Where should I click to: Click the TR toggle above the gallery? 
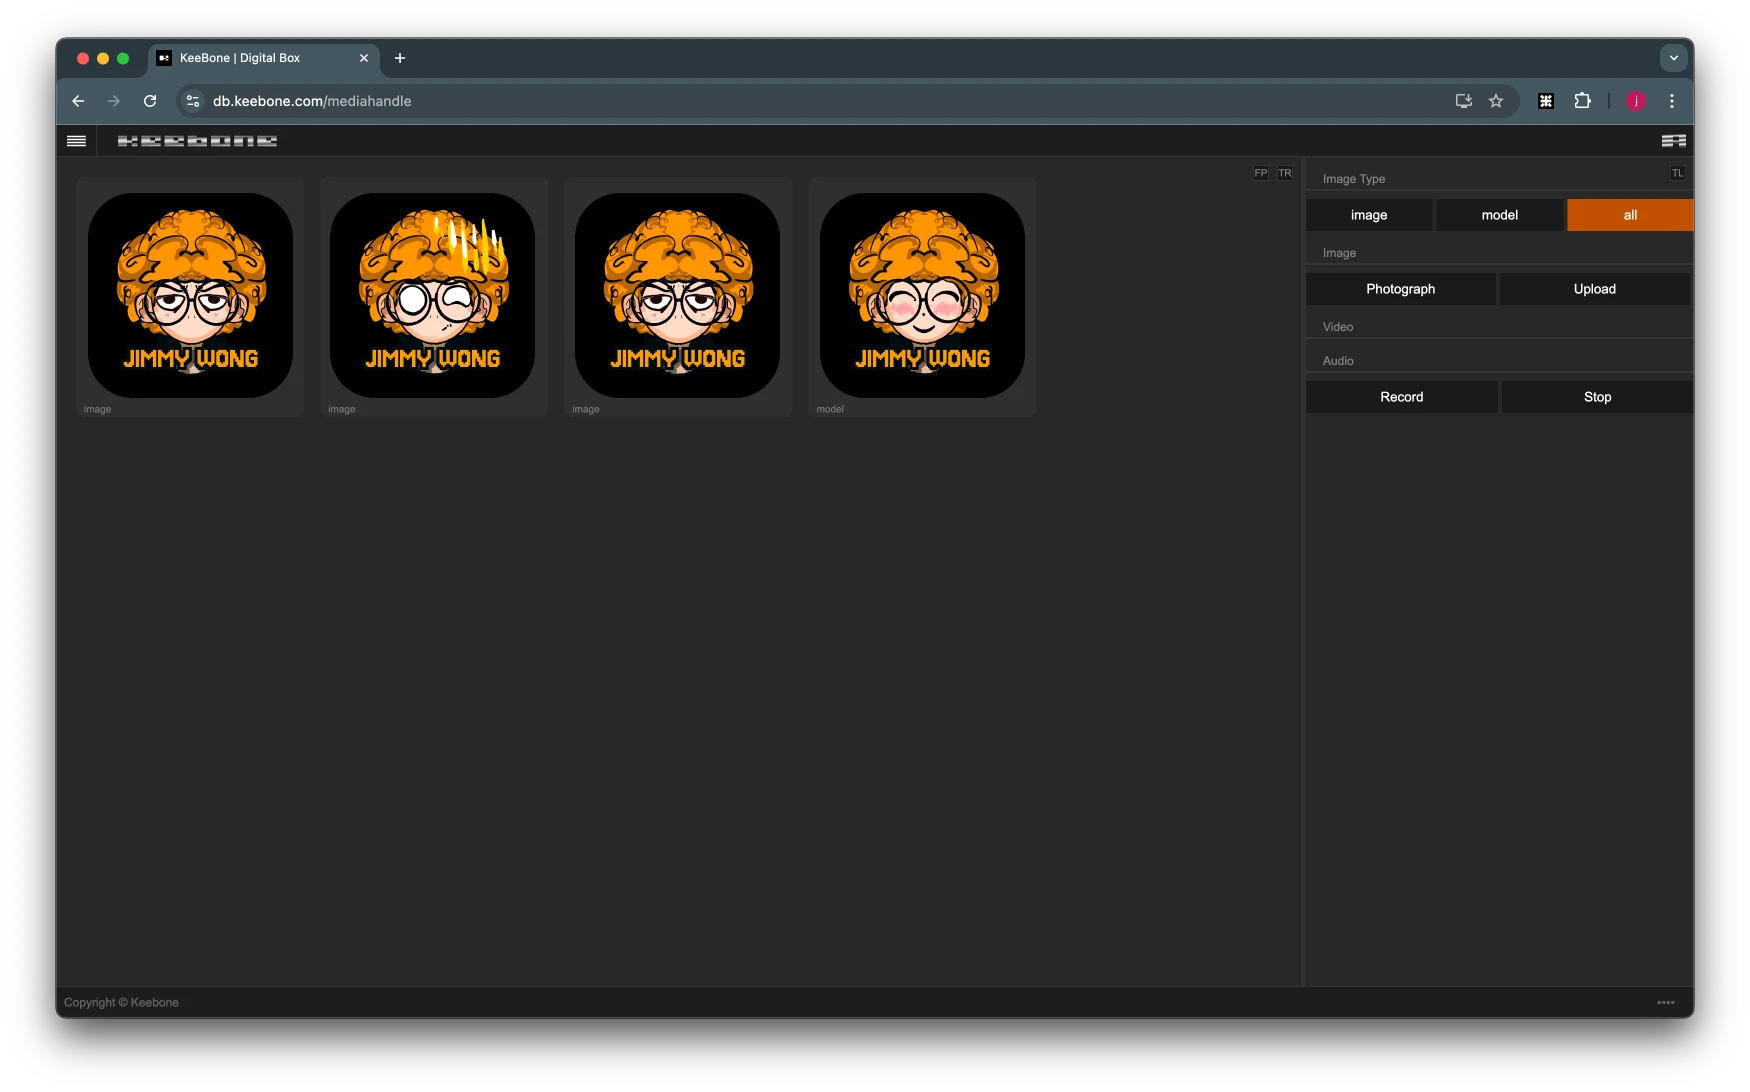(x=1284, y=173)
